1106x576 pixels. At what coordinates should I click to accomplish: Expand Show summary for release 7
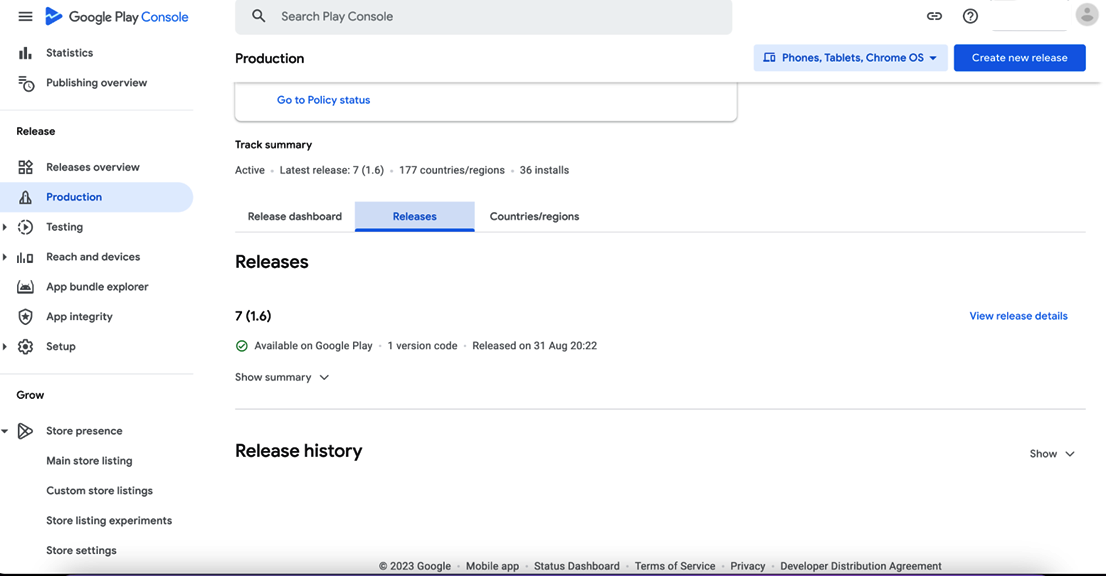point(282,378)
